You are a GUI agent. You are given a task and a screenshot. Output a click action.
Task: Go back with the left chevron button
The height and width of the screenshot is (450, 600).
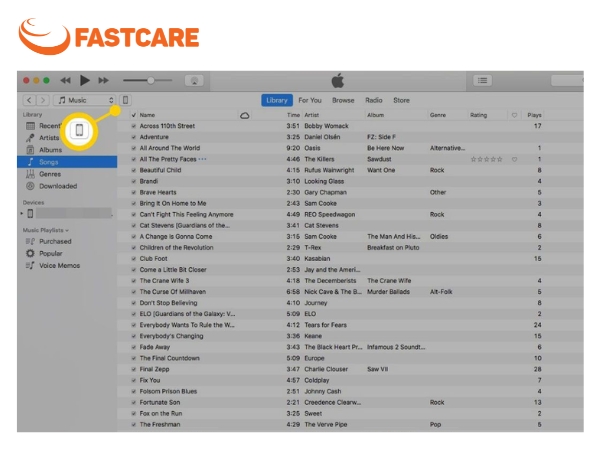coord(29,100)
